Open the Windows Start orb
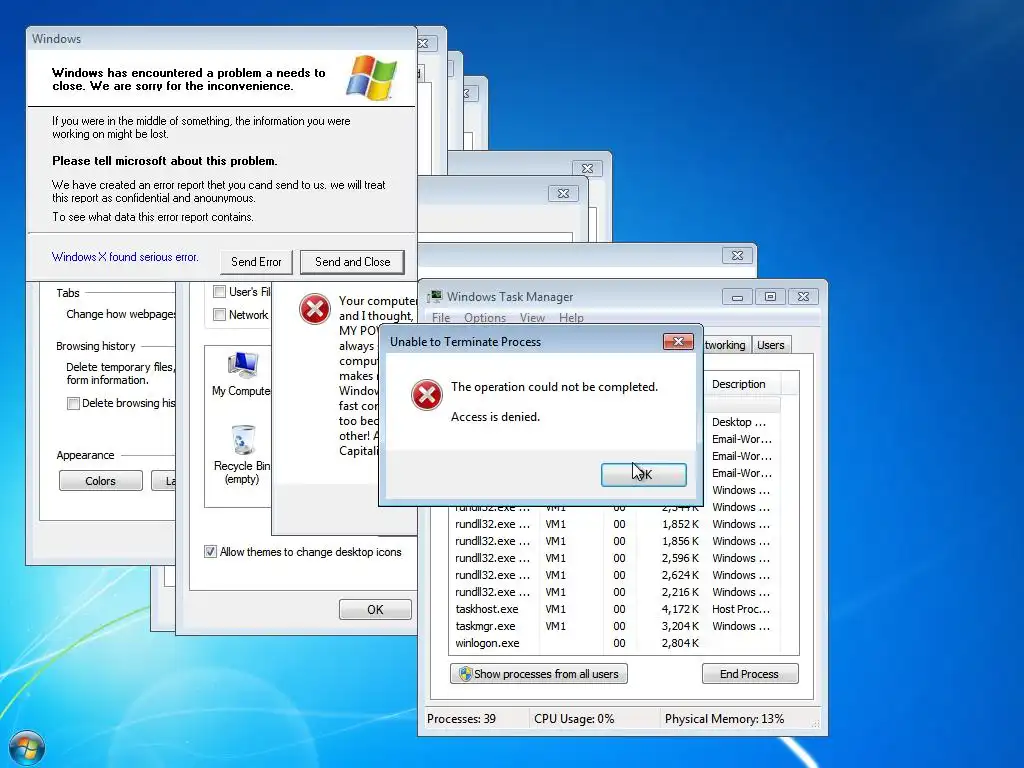The height and width of the screenshot is (768, 1024). [x=27, y=748]
